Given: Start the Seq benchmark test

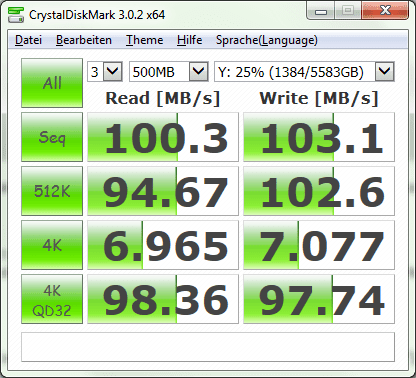Looking at the screenshot, I should pyautogui.click(x=52, y=137).
